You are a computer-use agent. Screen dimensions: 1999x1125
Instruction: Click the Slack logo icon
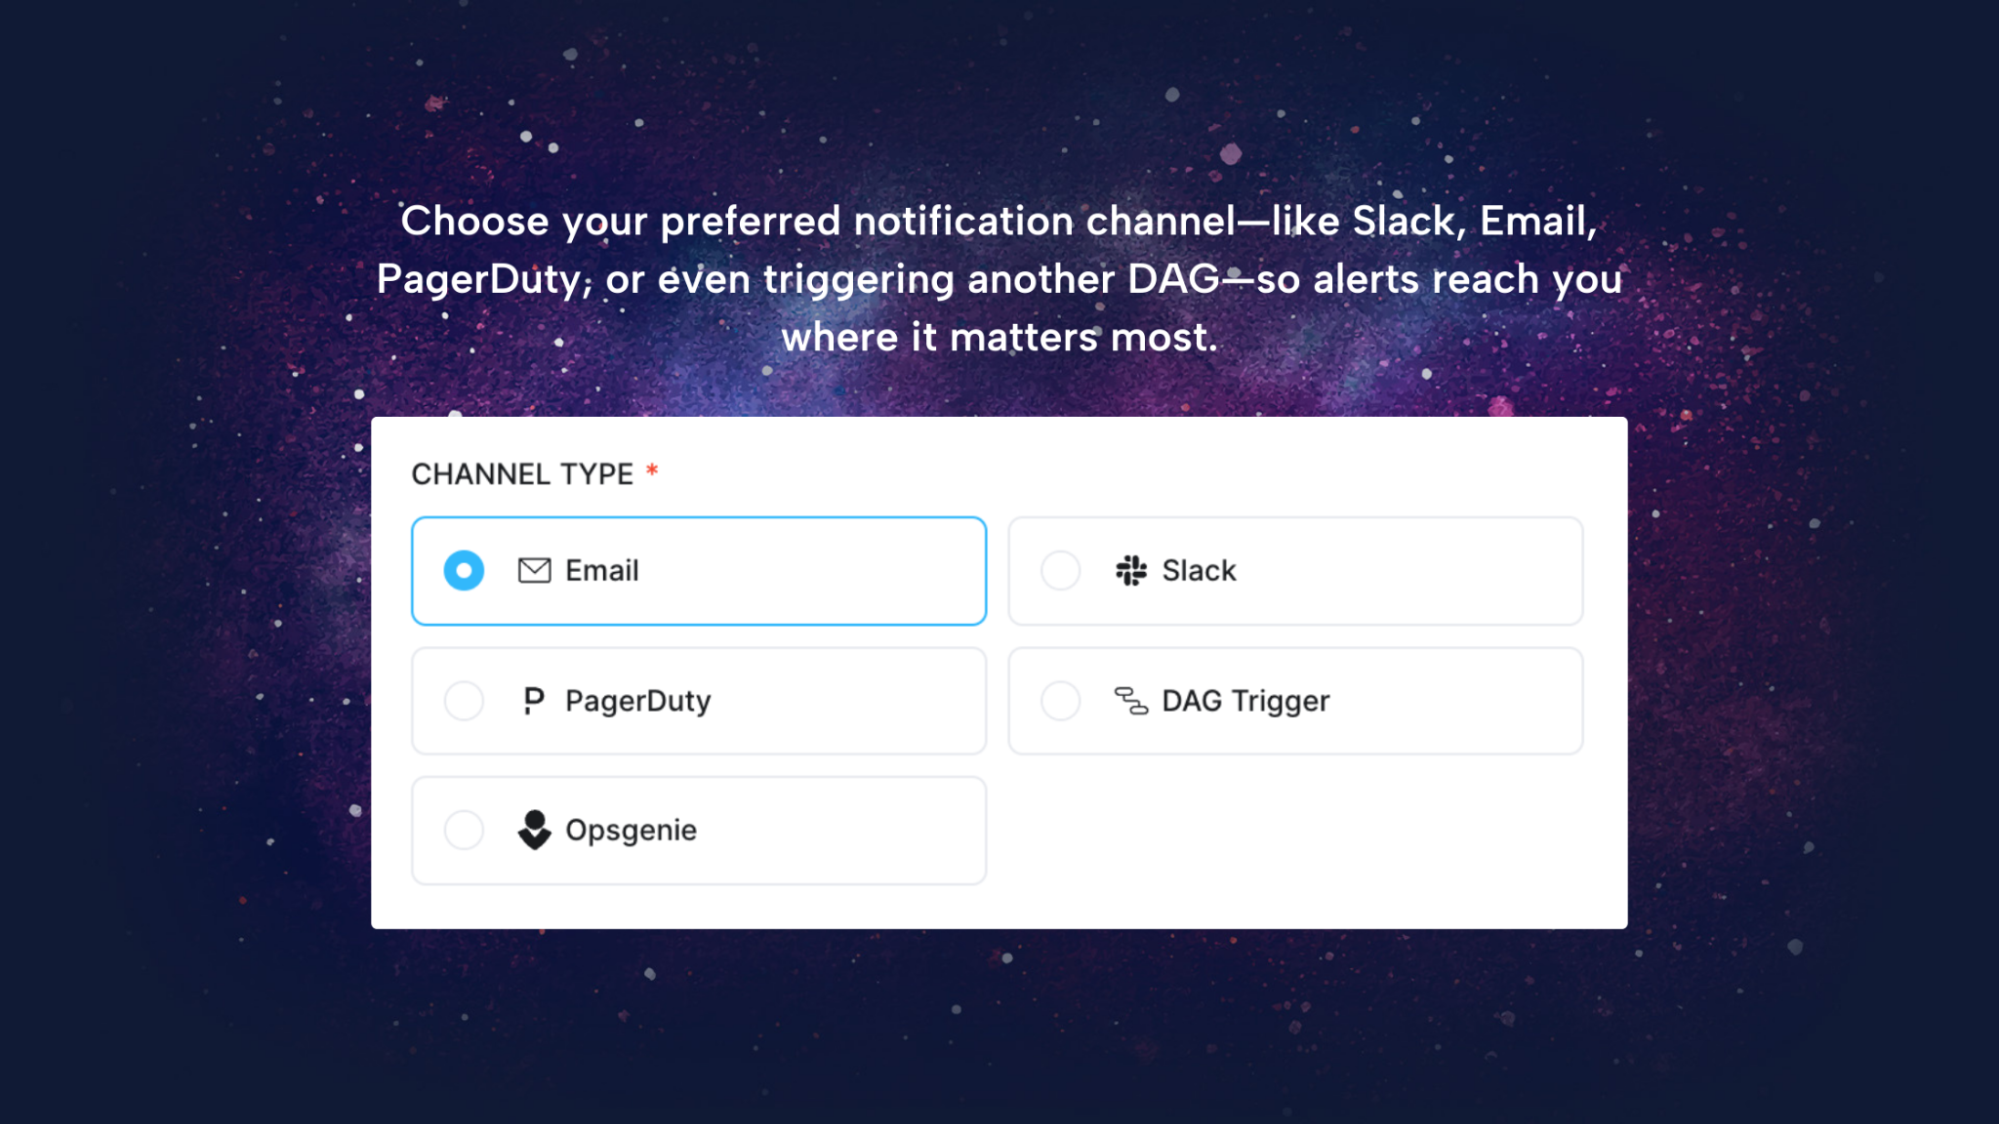click(x=1131, y=571)
